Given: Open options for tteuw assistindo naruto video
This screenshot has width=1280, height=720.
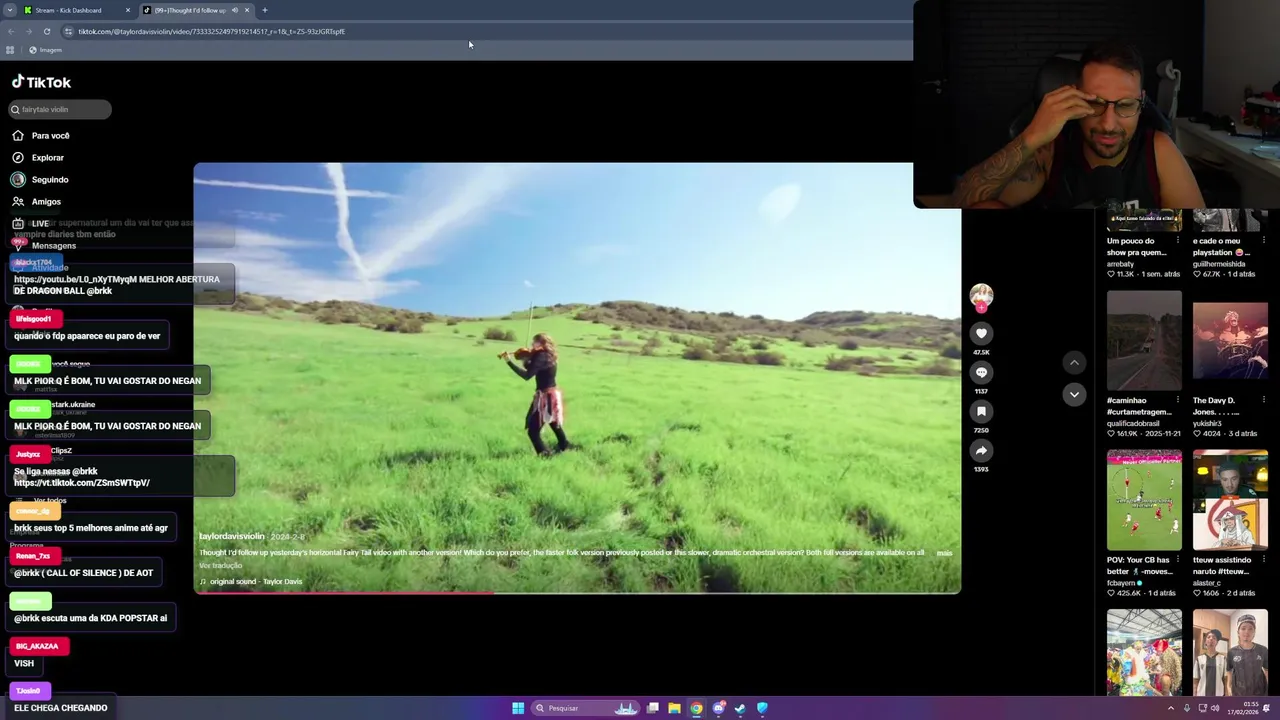Looking at the screenshot, I should click(1264, 560).
